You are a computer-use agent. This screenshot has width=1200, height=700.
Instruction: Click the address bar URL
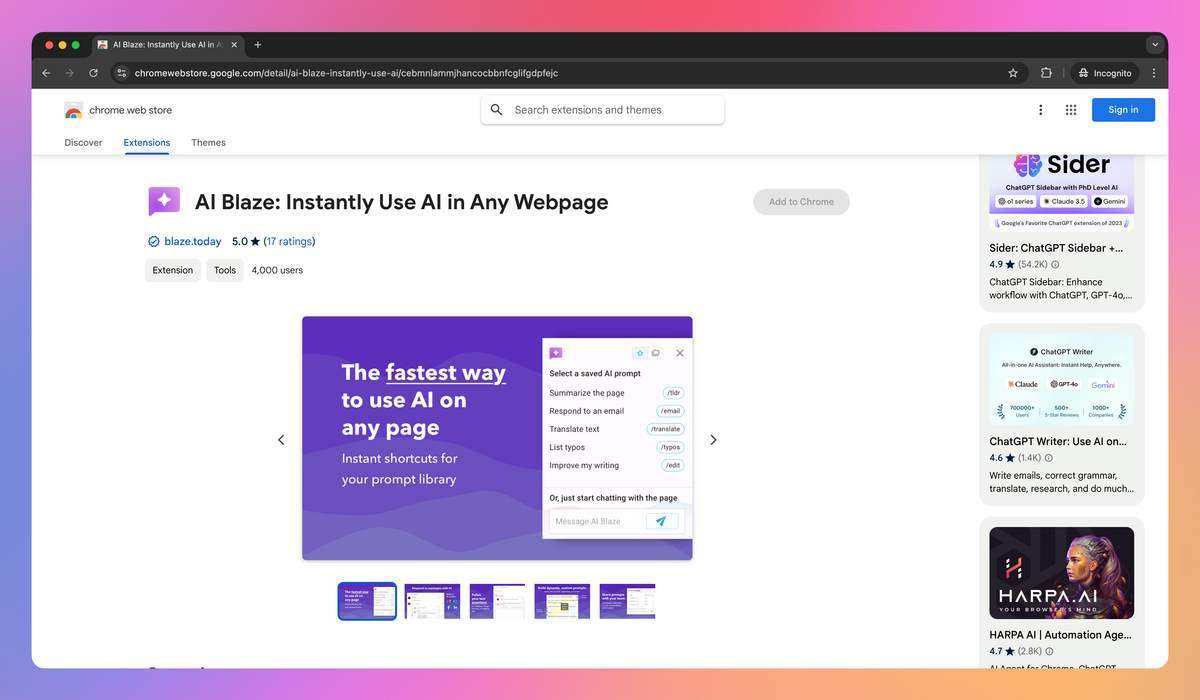click(346, 73)
